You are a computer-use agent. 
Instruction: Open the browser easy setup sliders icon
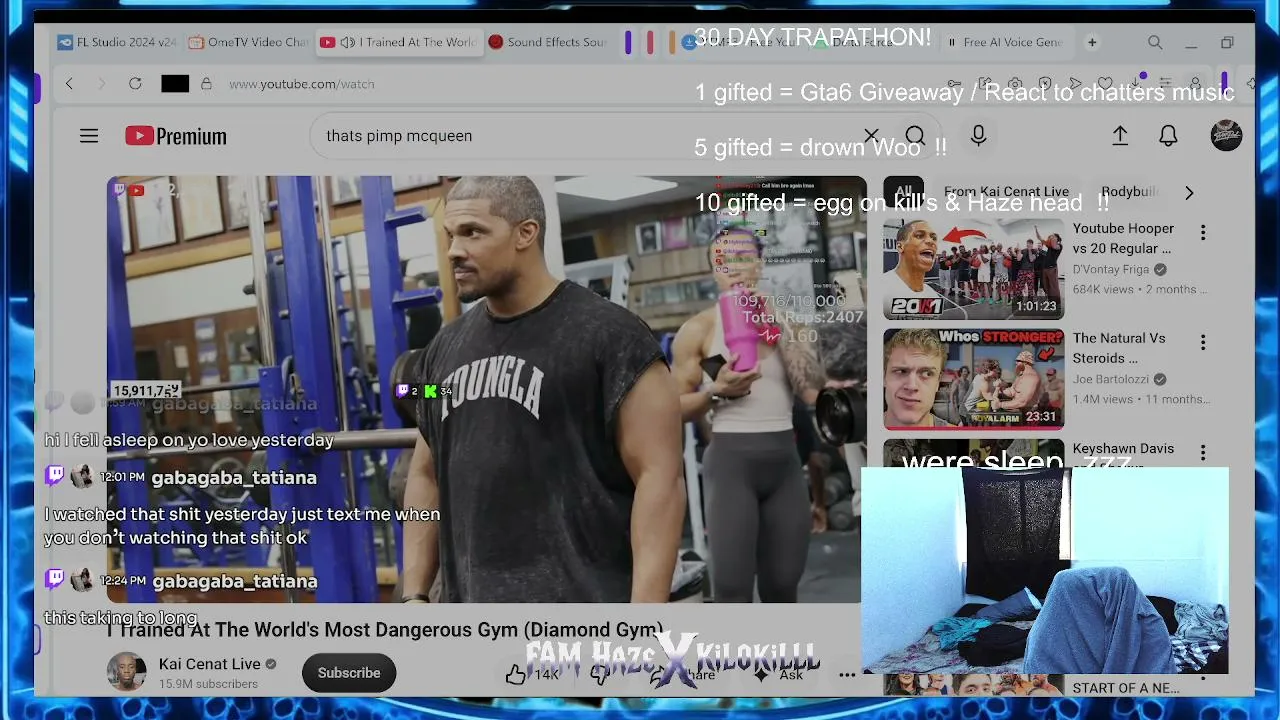coord(1165,84)
